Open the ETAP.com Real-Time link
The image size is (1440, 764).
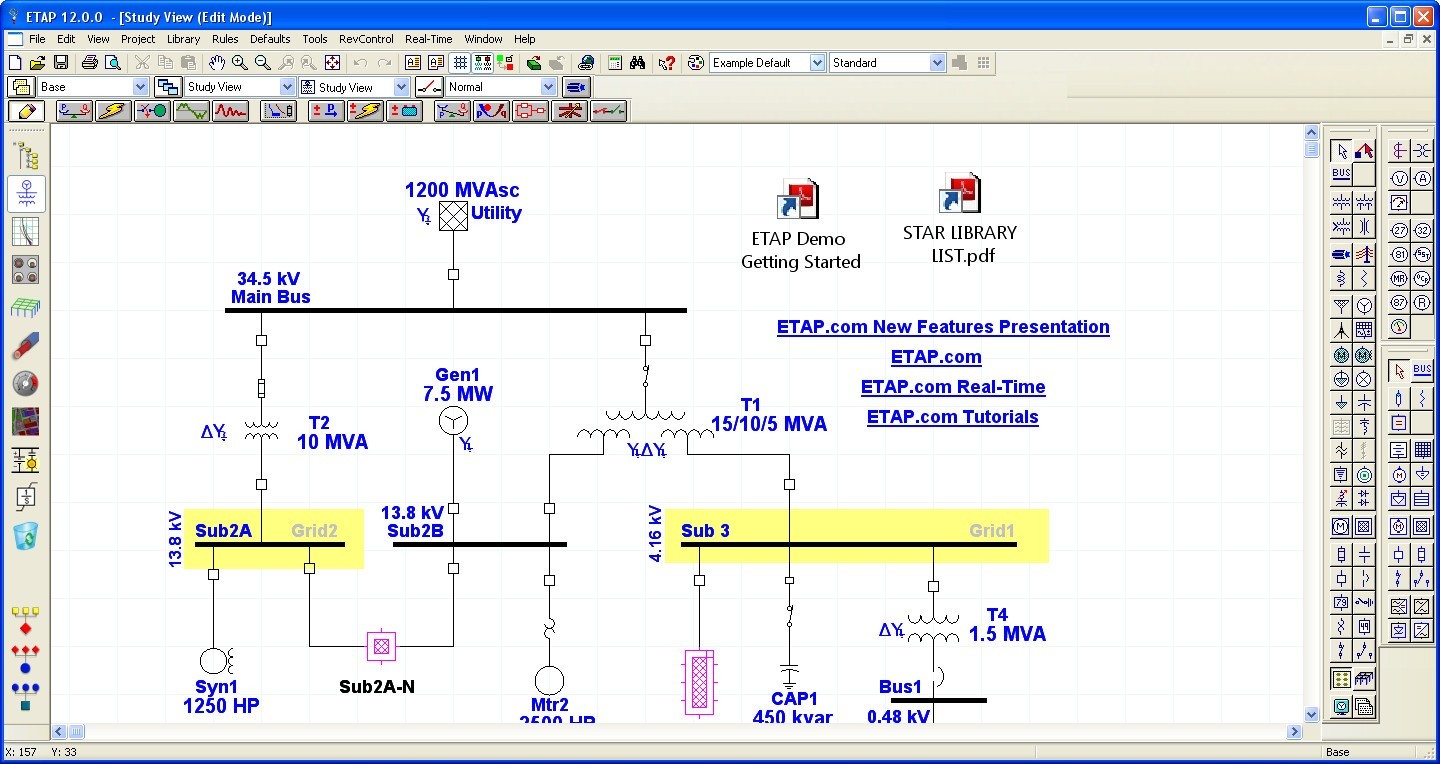(x=953, y=387)
